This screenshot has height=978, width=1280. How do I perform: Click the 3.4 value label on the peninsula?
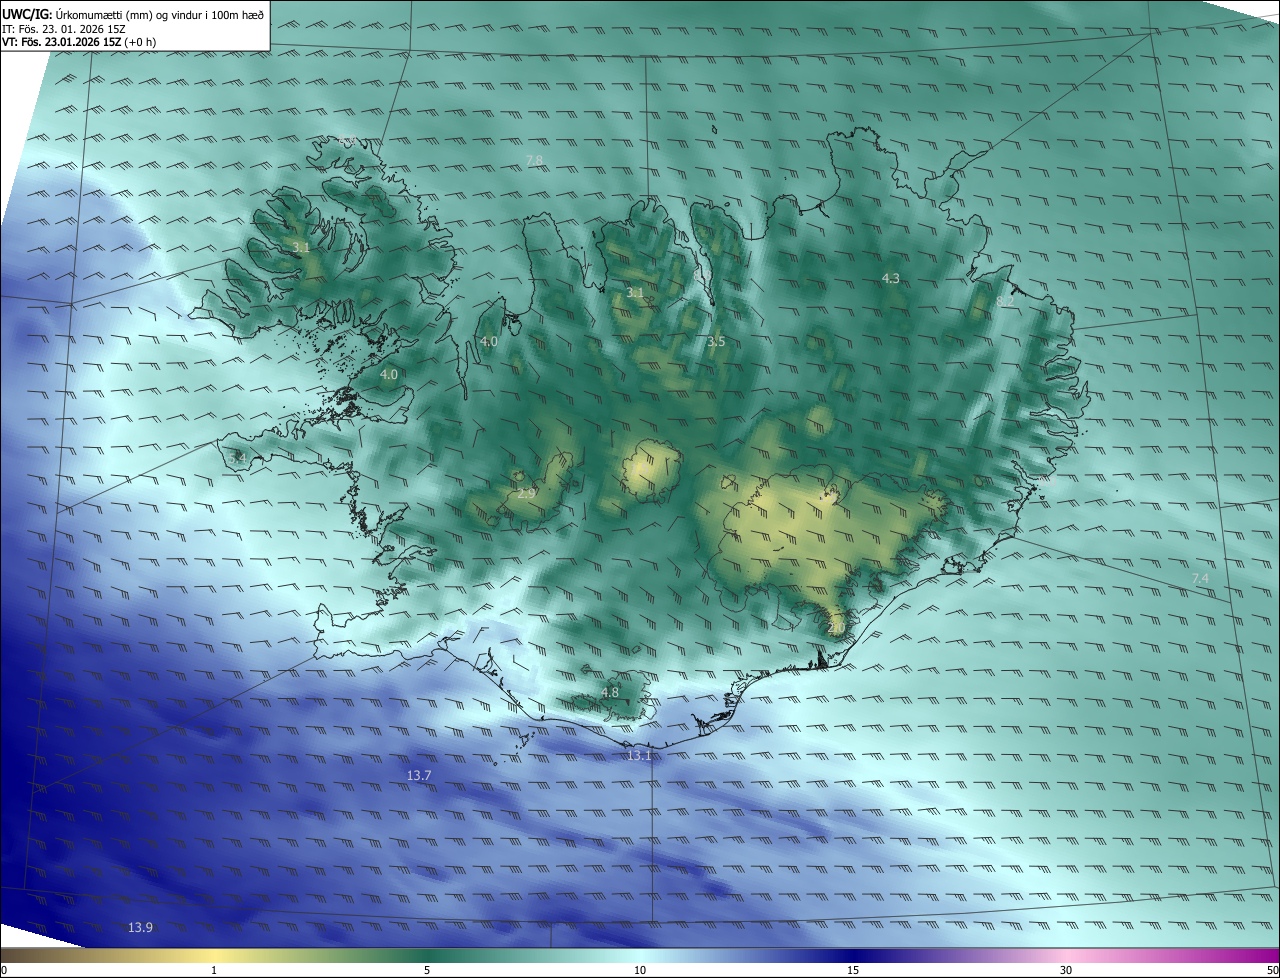pyautogui.click(x=237, y=457)
